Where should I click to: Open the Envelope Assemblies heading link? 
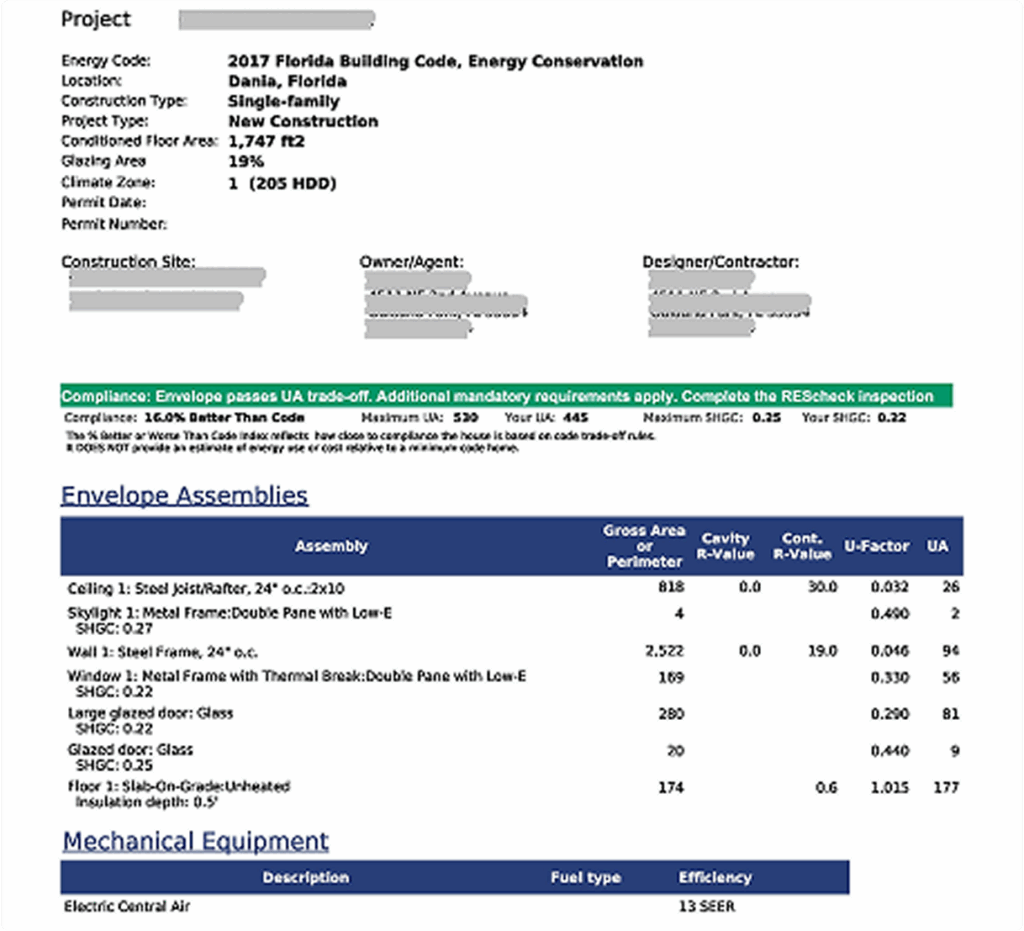coord(184,496)
